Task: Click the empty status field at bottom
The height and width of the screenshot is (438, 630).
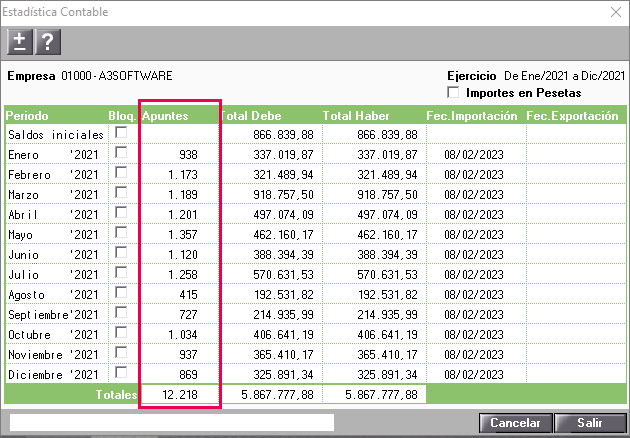Action: 172,423
